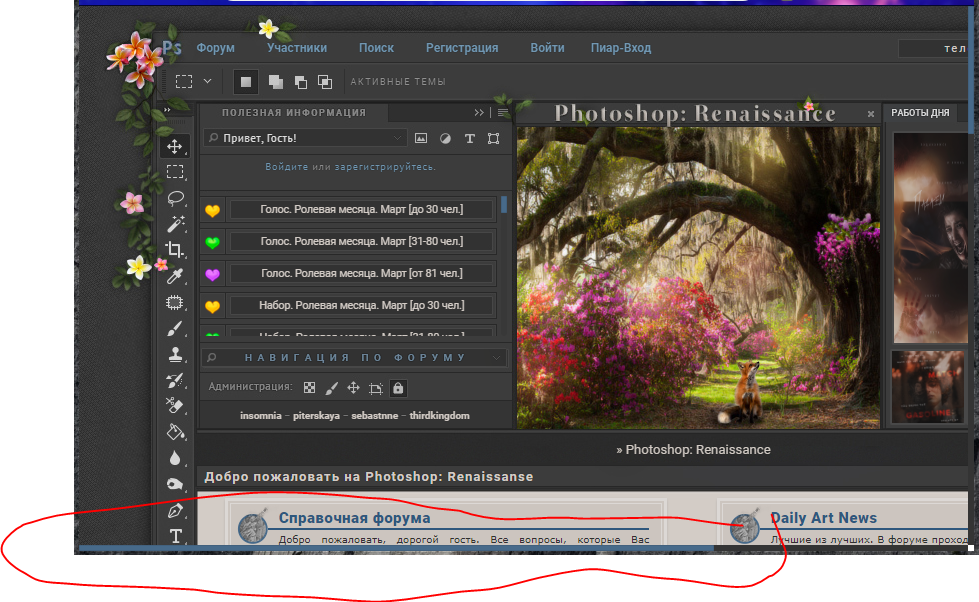Toggle the Intersect with Selection mode button
Screen dimensions: 979x602
coord(325,82)
